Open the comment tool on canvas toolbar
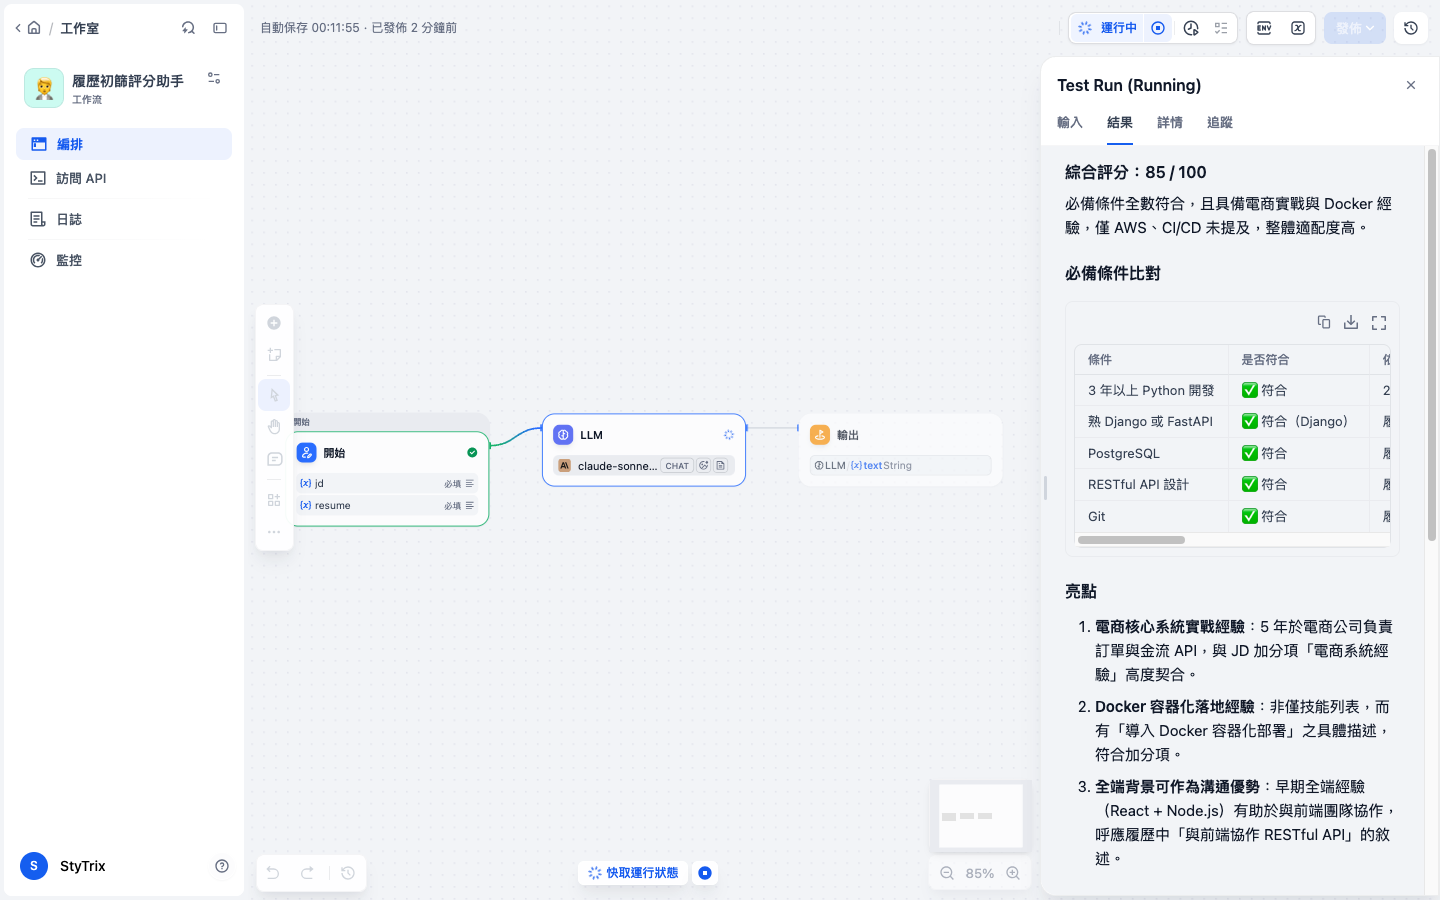The height and width of the screenshot is (900, 1440). point(274,459)
